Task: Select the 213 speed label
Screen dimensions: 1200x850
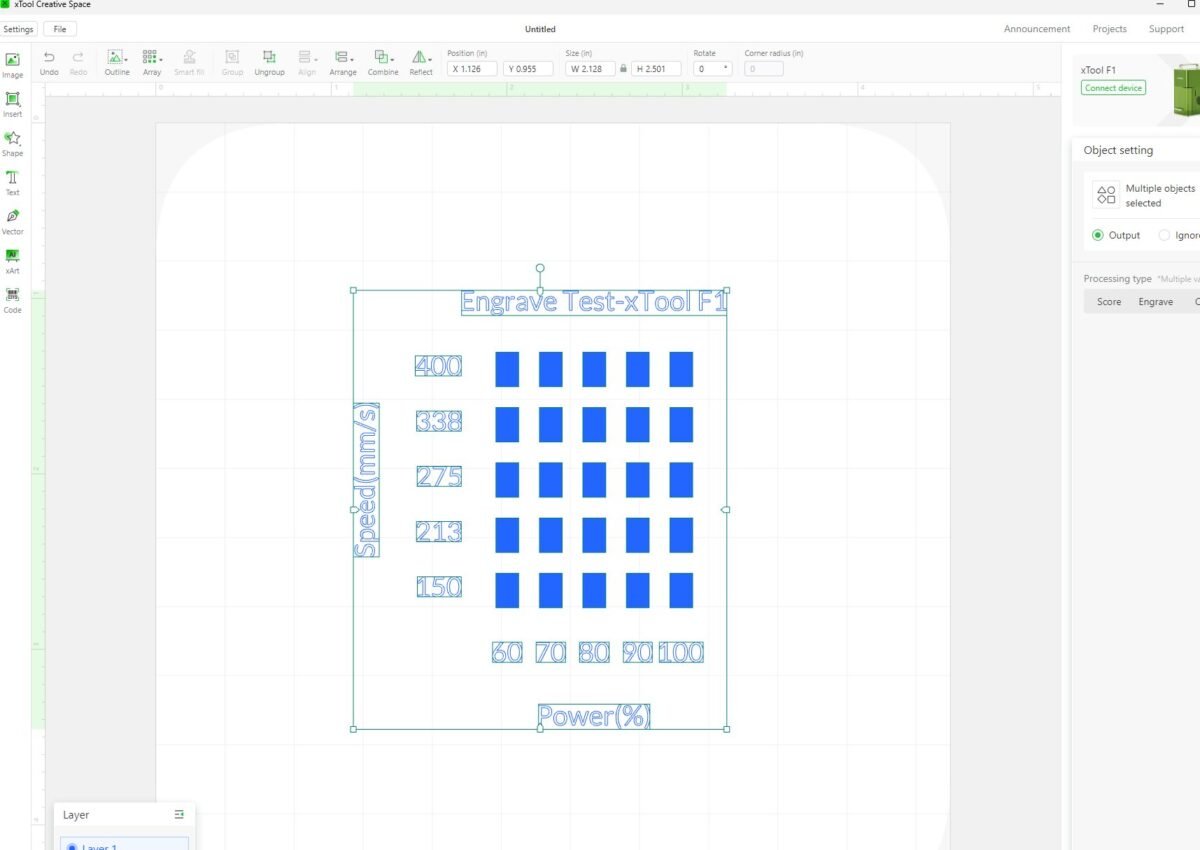Action: 439,532
